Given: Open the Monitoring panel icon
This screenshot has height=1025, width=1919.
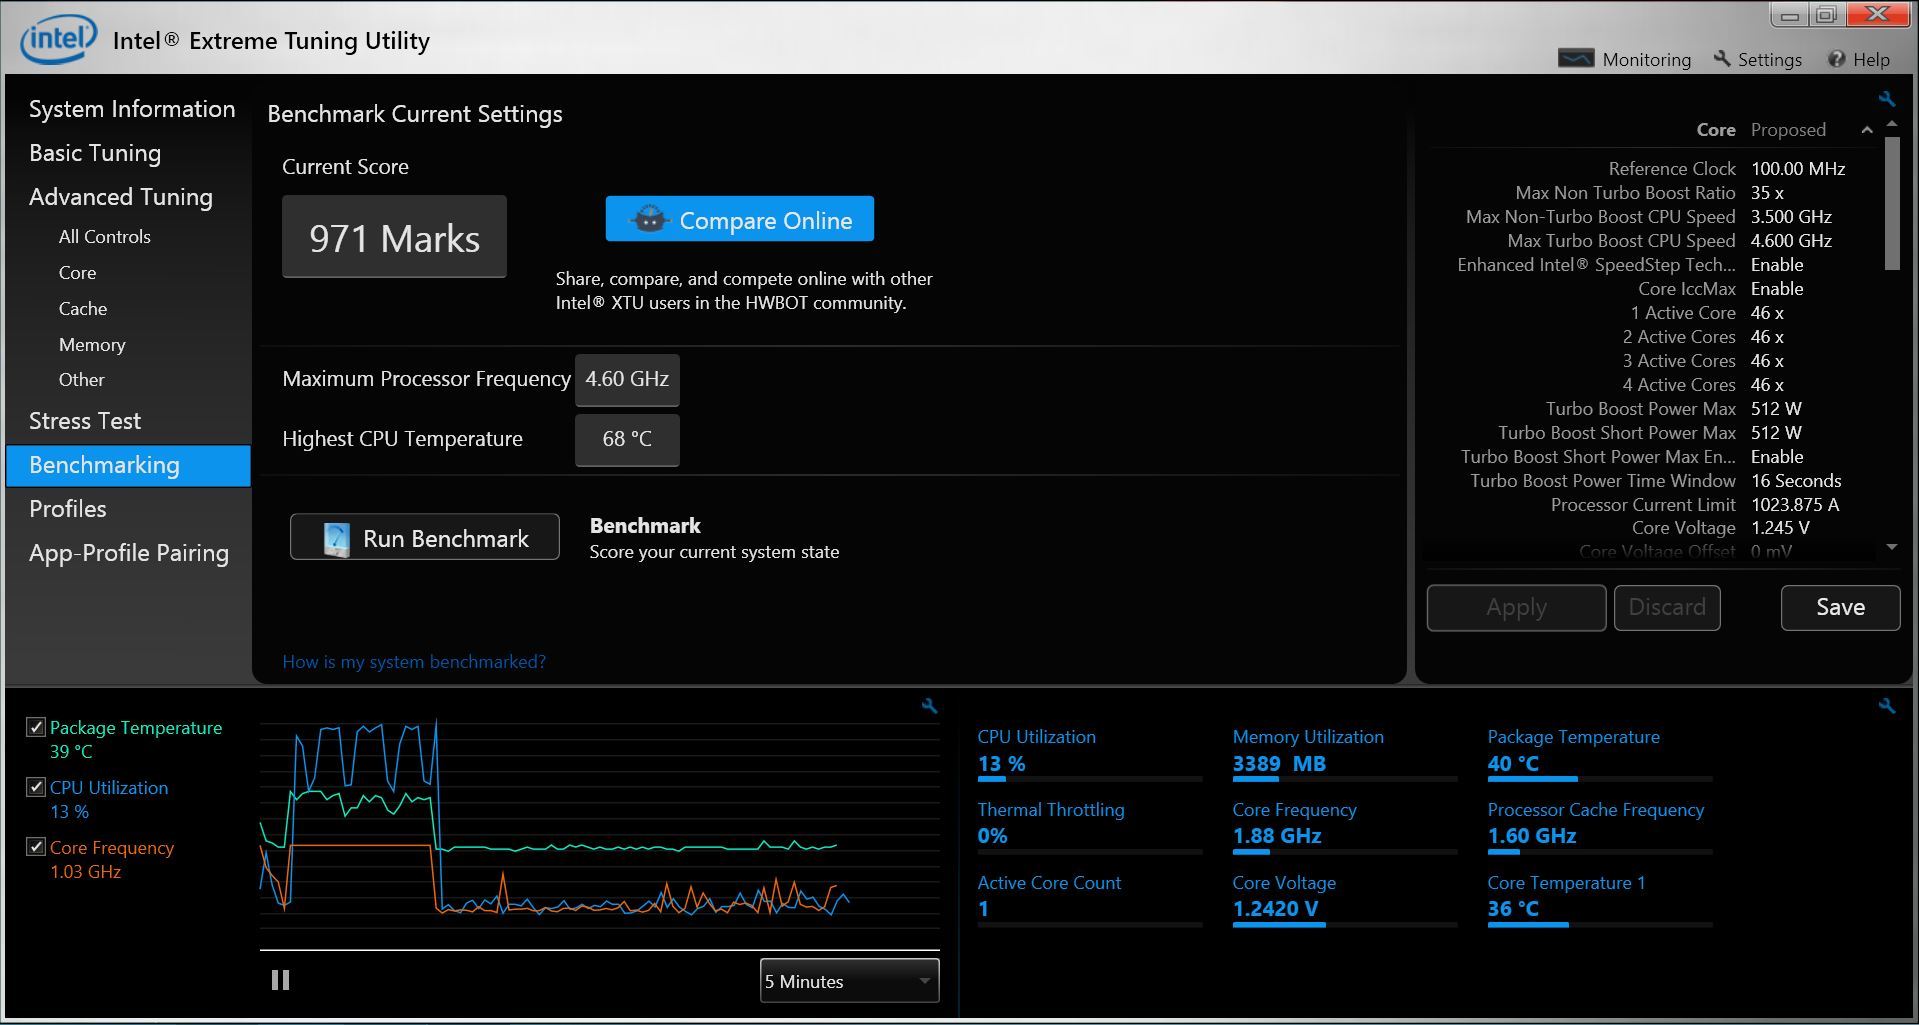Looking at the screenshot, I should click(1576, 59).
